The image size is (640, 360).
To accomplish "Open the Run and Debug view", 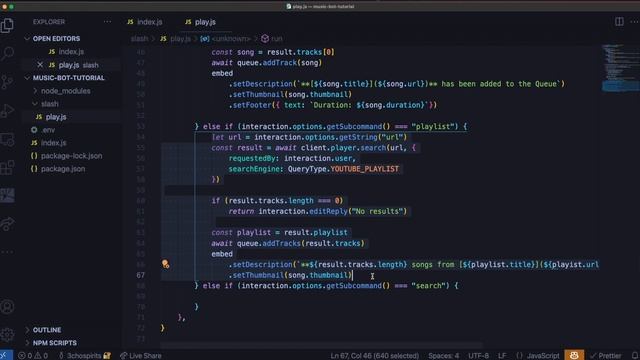I will click(7, 111).
